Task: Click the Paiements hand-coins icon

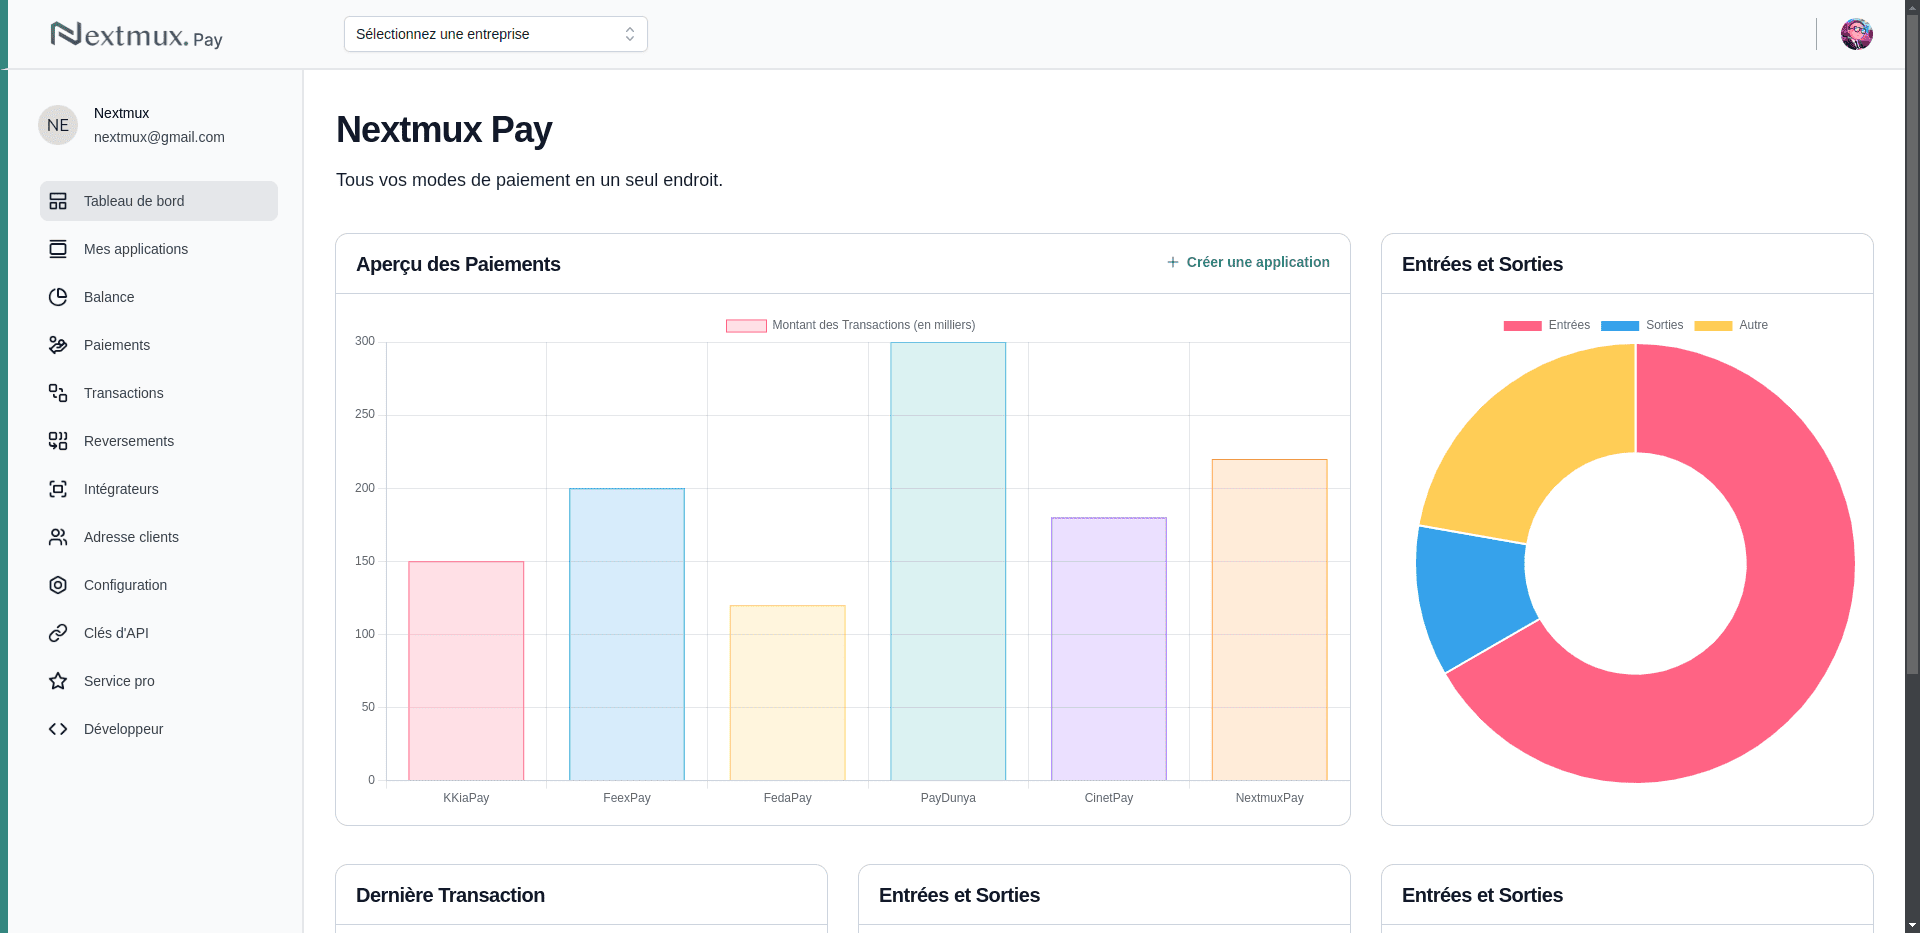Action: (58, 345)
